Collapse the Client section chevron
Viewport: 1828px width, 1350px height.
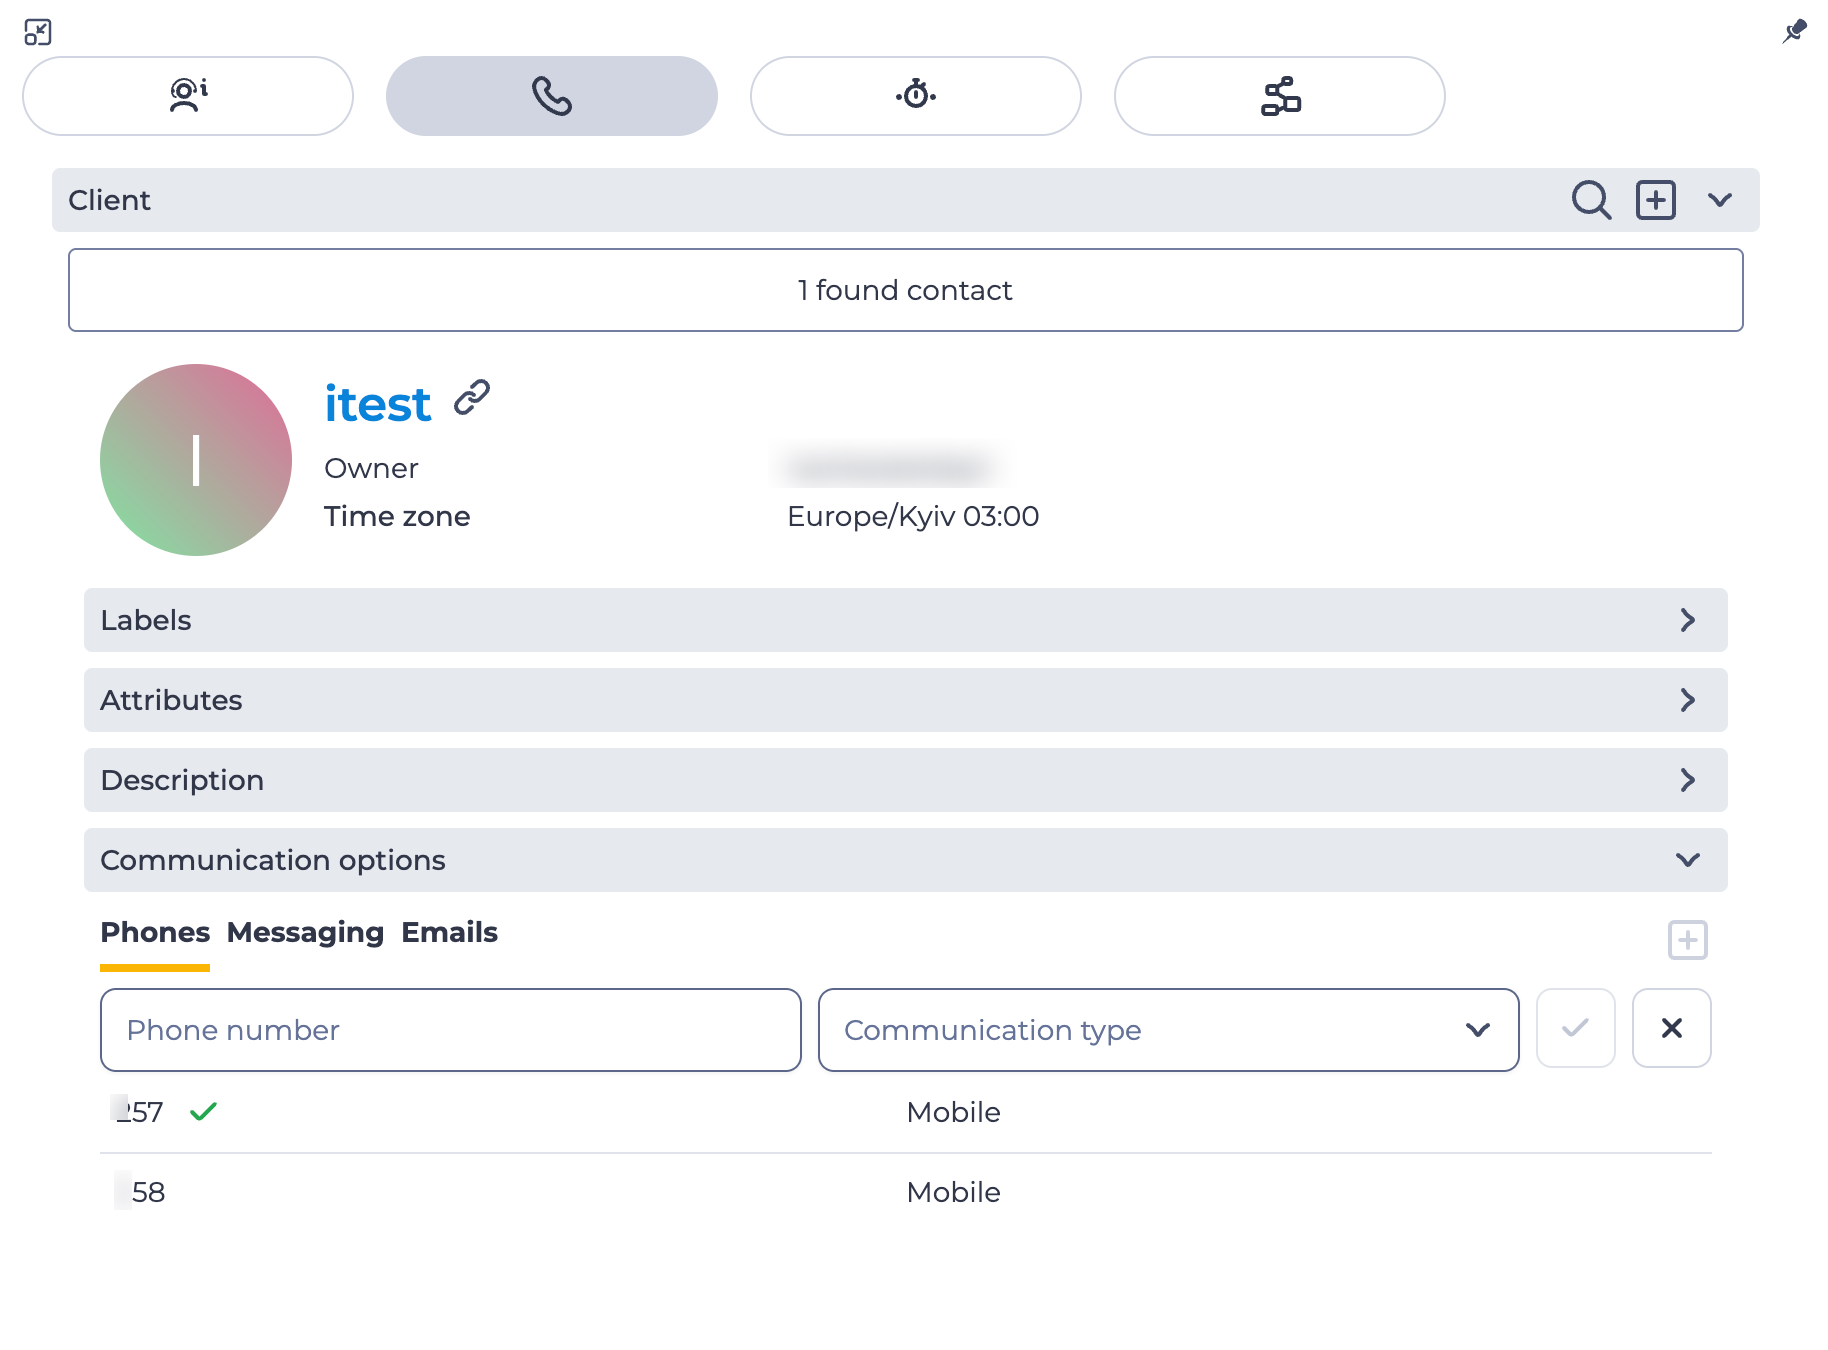click(1720, 200)
